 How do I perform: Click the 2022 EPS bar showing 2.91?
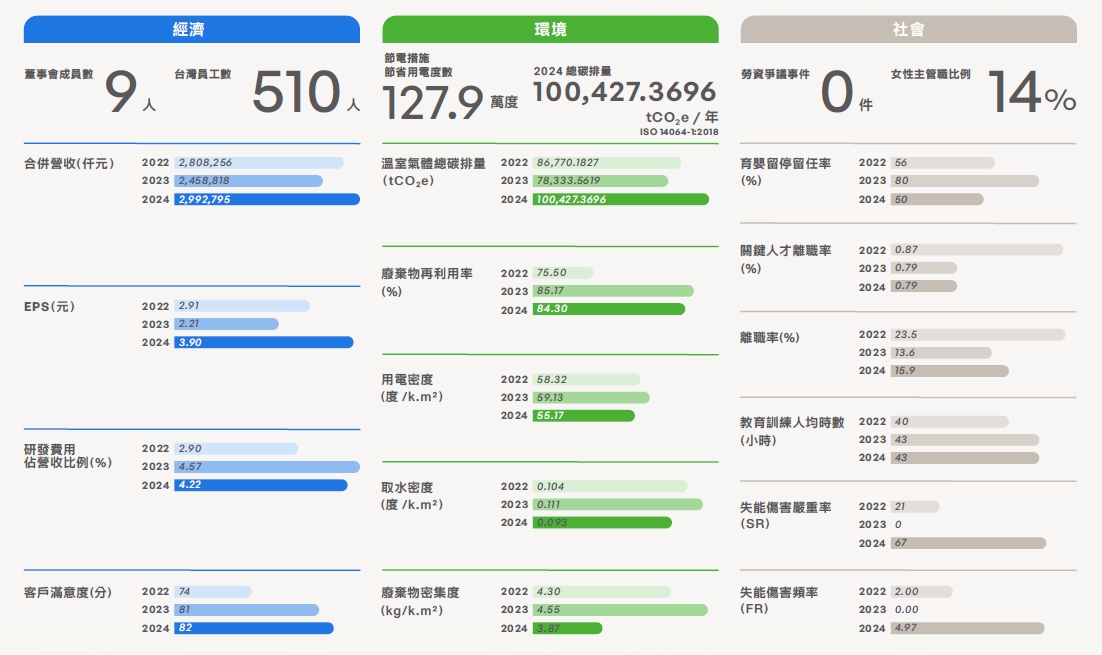[x=241, y=305]
